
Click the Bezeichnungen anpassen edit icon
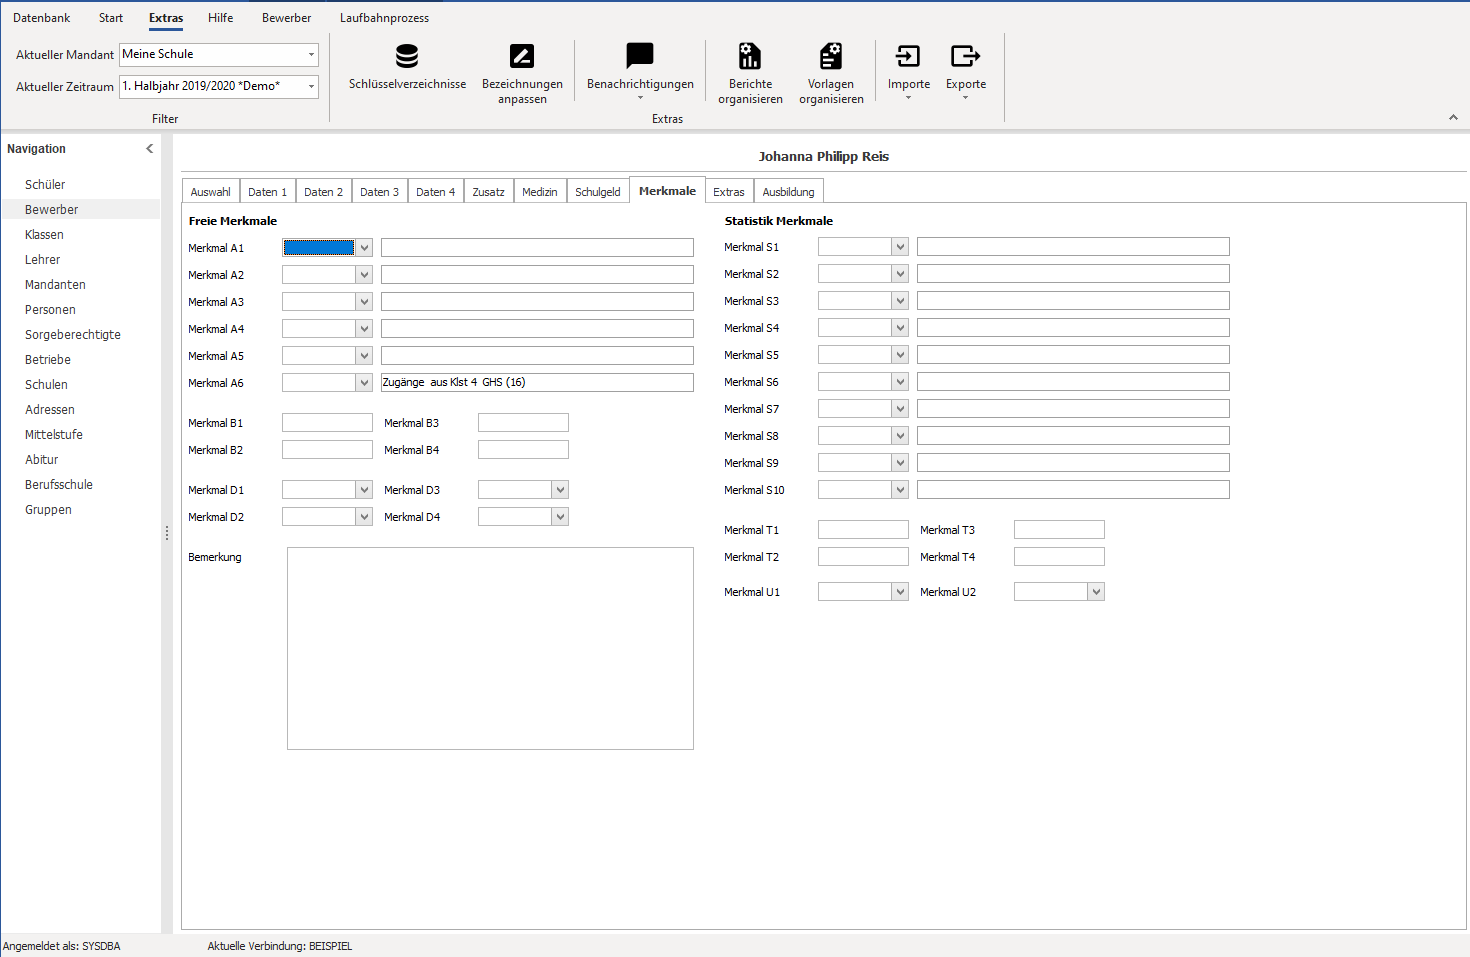[x=522, y=56]
